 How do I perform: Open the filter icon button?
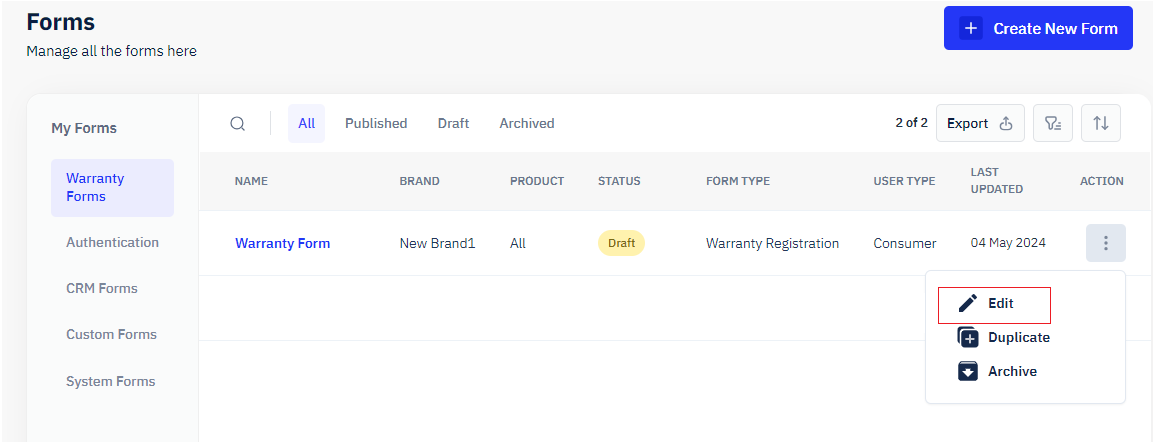[x=1052, y=123]
